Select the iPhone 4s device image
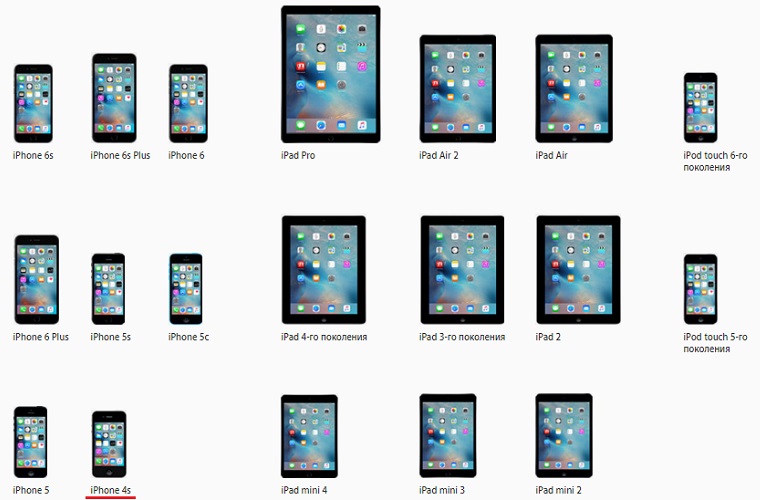Screen dimensions: 760x500 tap(109, 444)
